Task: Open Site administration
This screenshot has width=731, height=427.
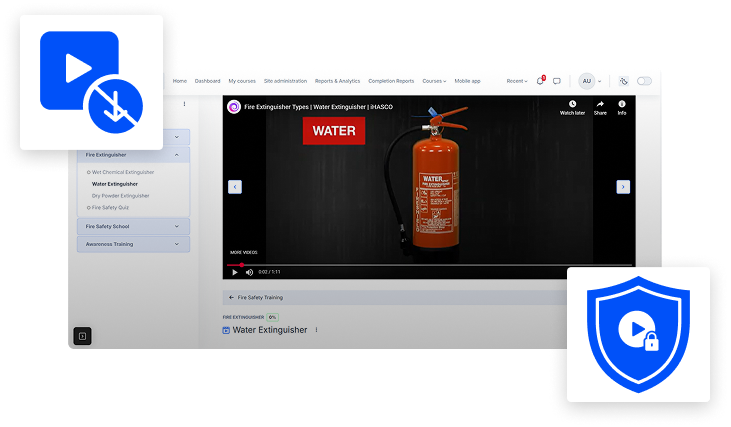Action: 285,81
